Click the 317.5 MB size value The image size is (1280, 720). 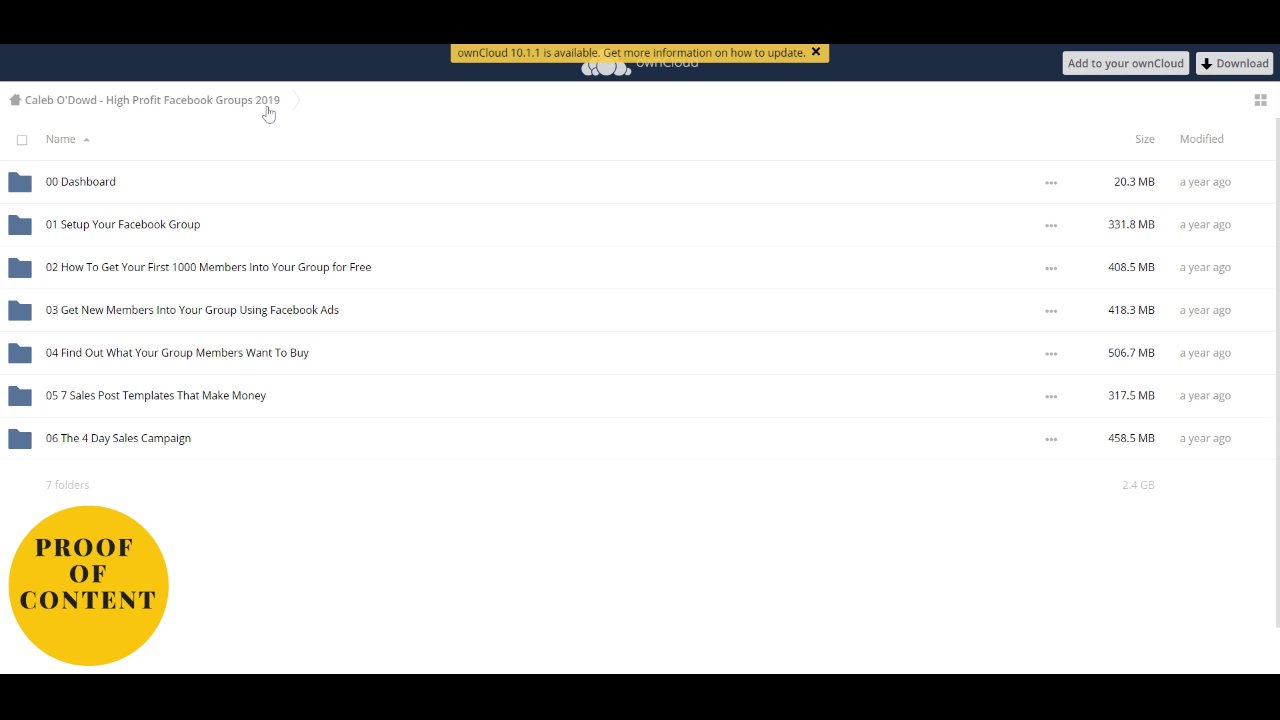click(1131, 396)
